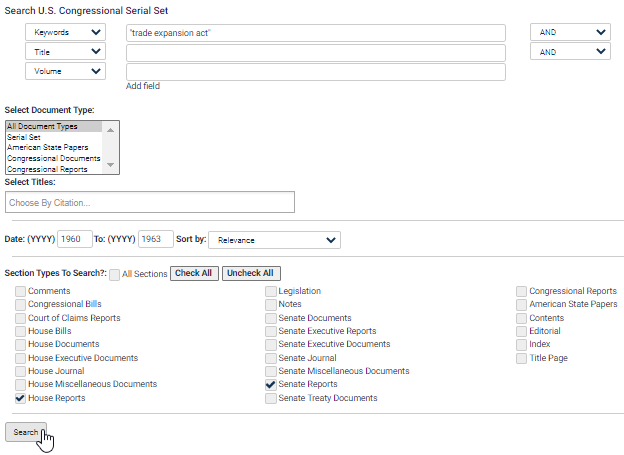Screen dimensions: 624x455
Task: Choose American State Papers document type
Action: [x=48, y=148]
